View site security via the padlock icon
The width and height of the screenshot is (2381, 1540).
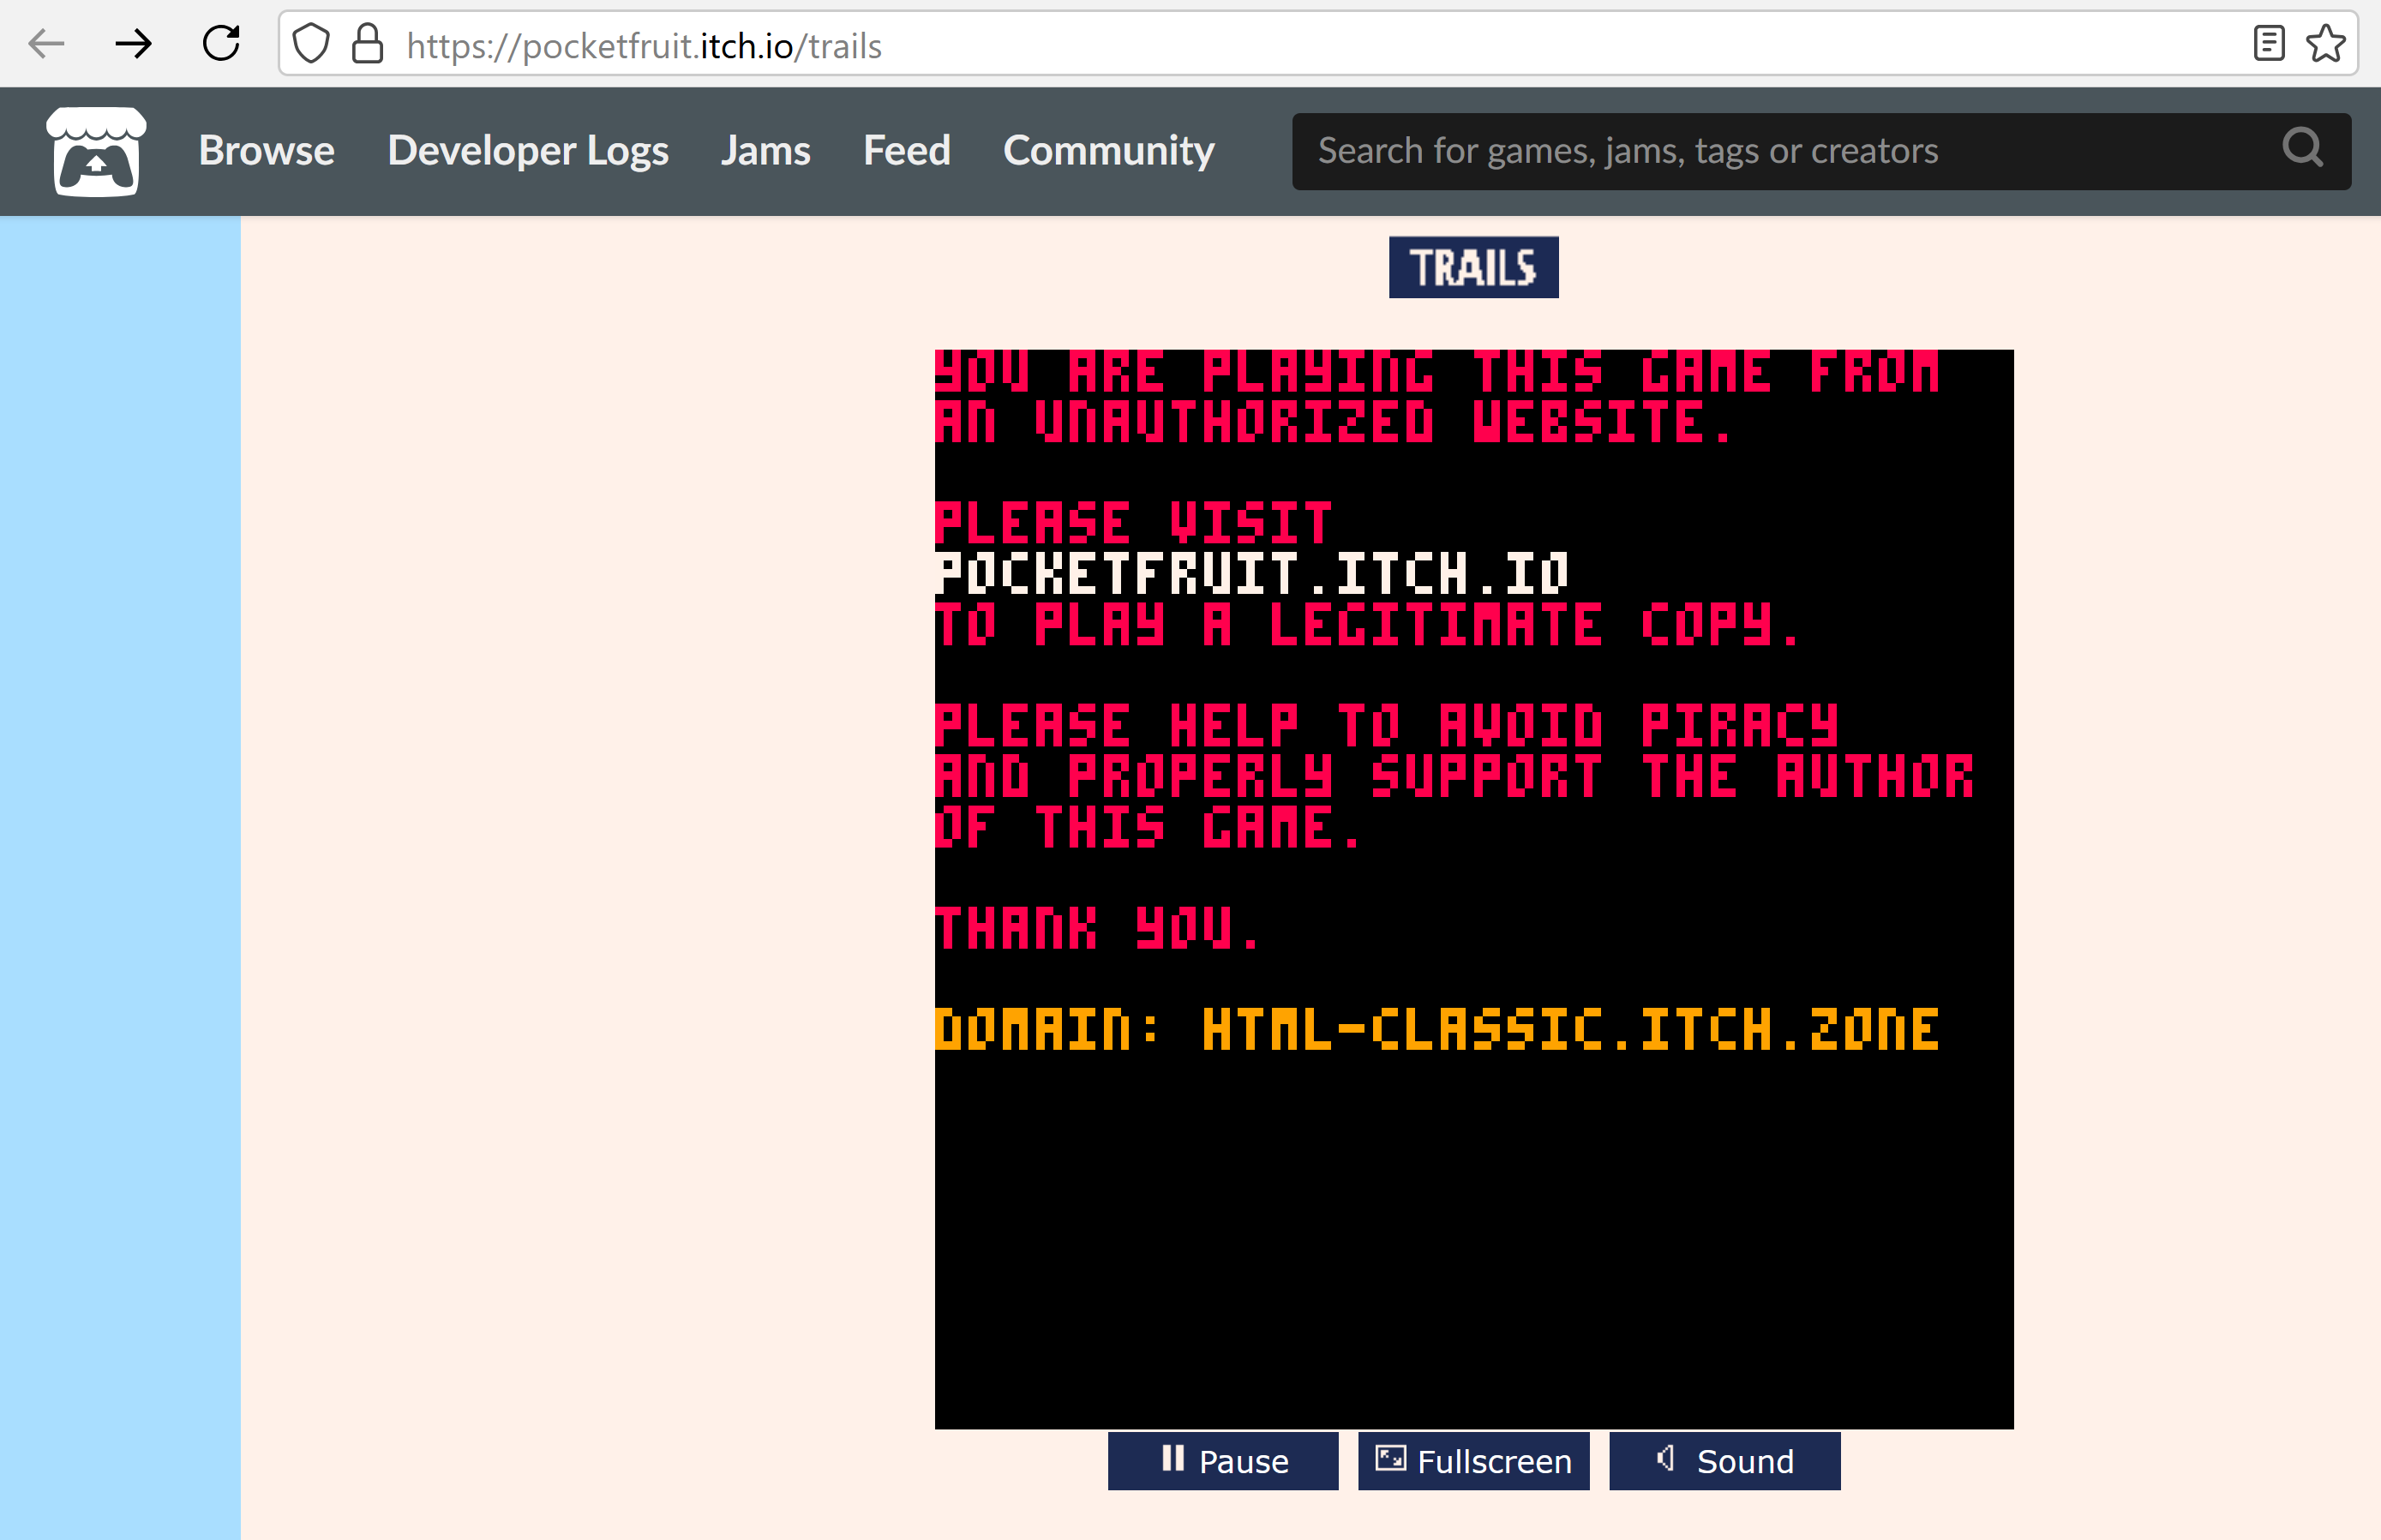pyautogui.click(x=368, y=44)
